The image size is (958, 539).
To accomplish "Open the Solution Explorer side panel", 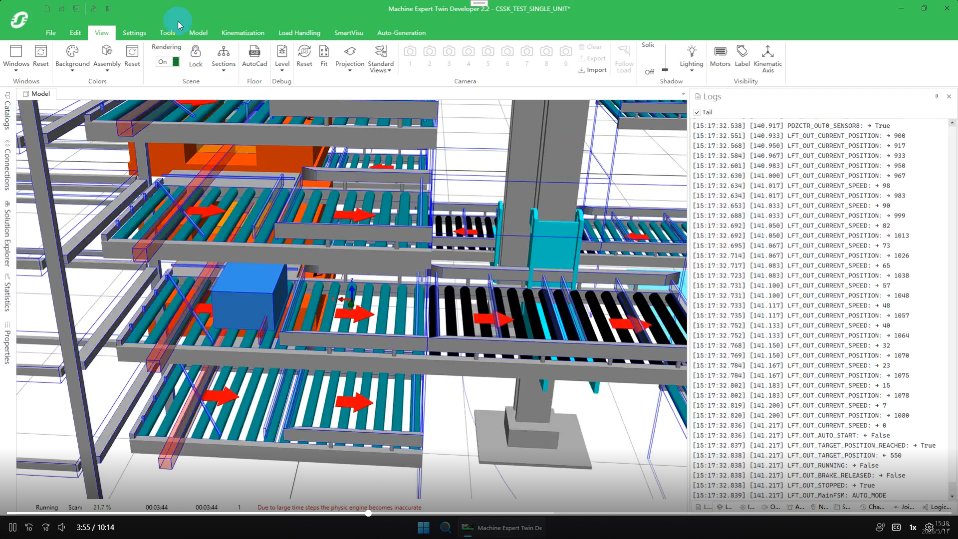I will point(7,233).
